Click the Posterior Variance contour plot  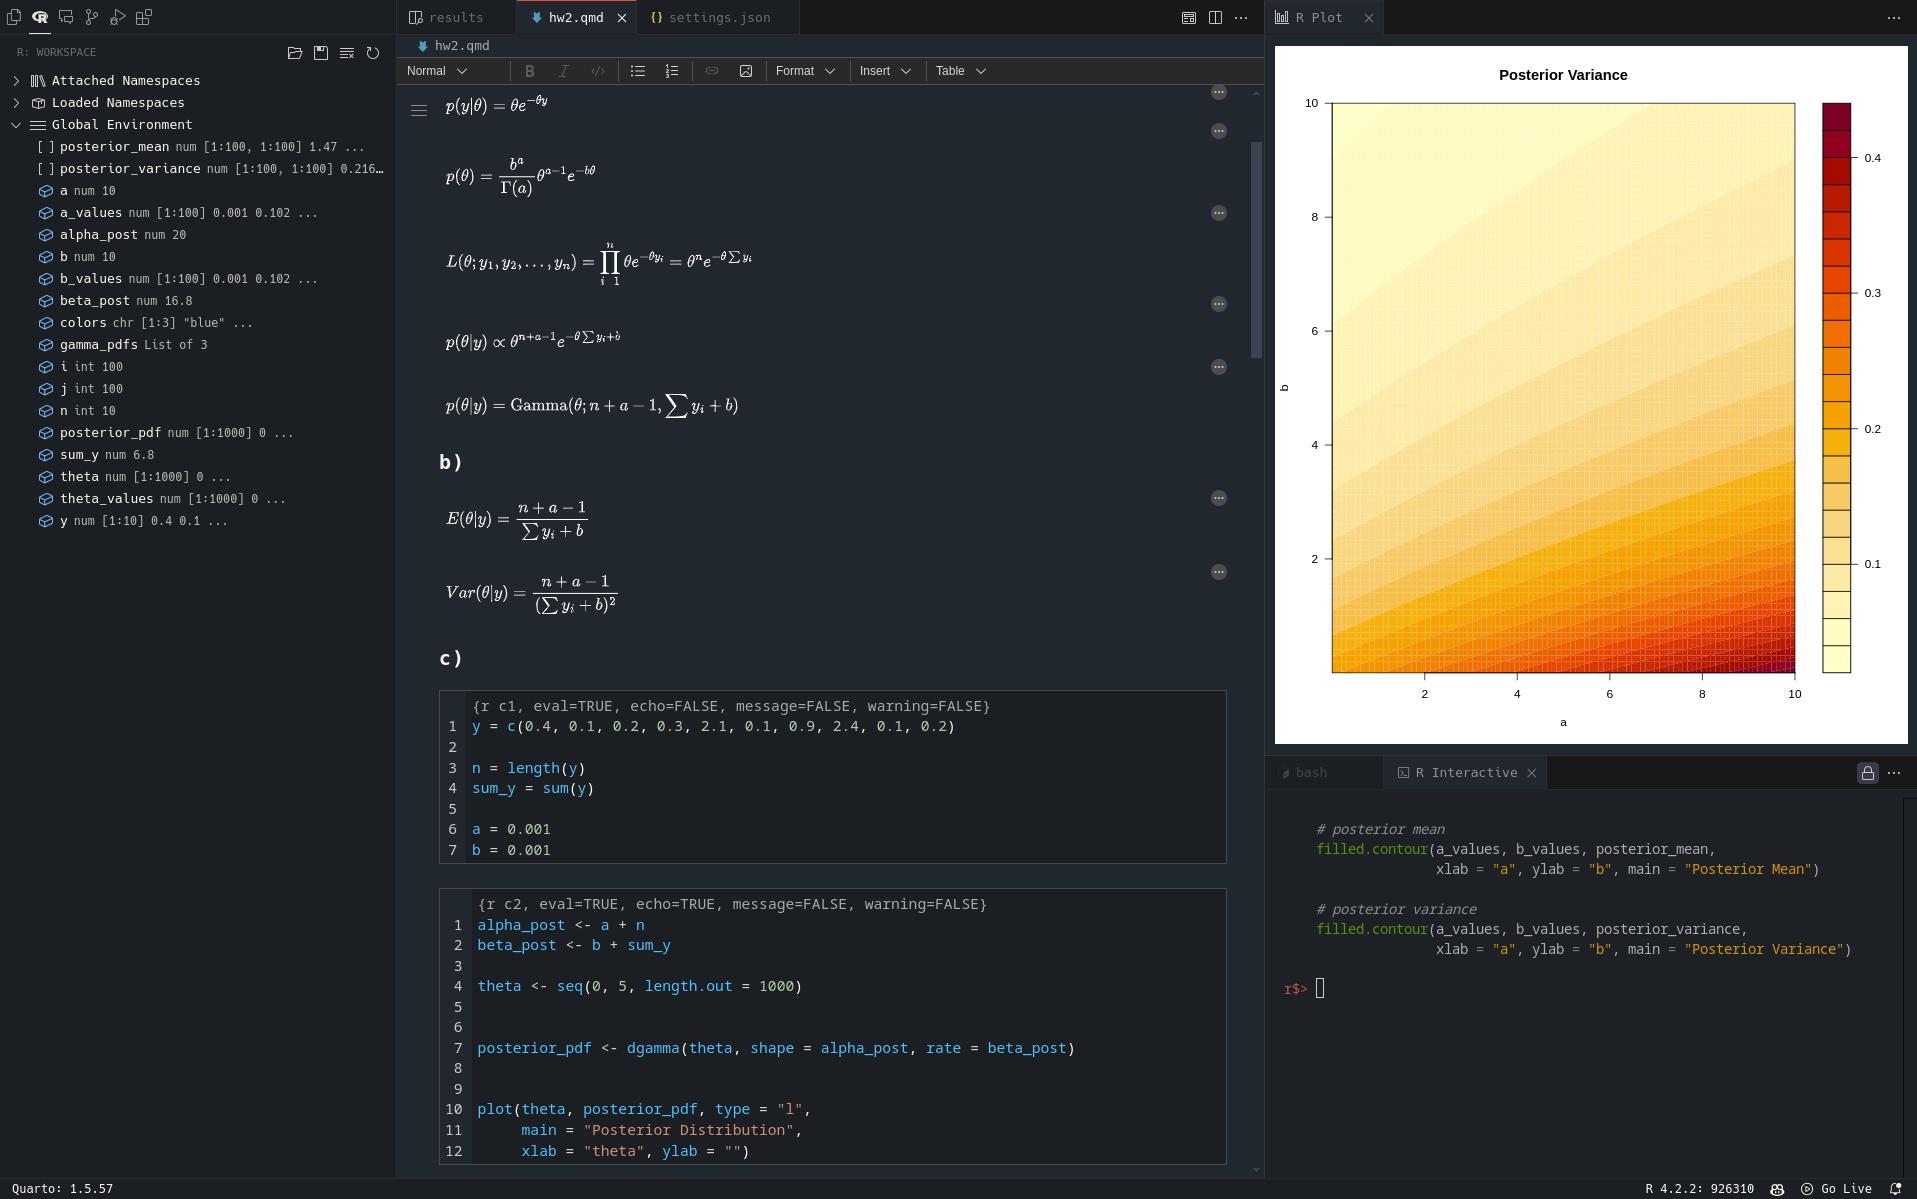1563,388
